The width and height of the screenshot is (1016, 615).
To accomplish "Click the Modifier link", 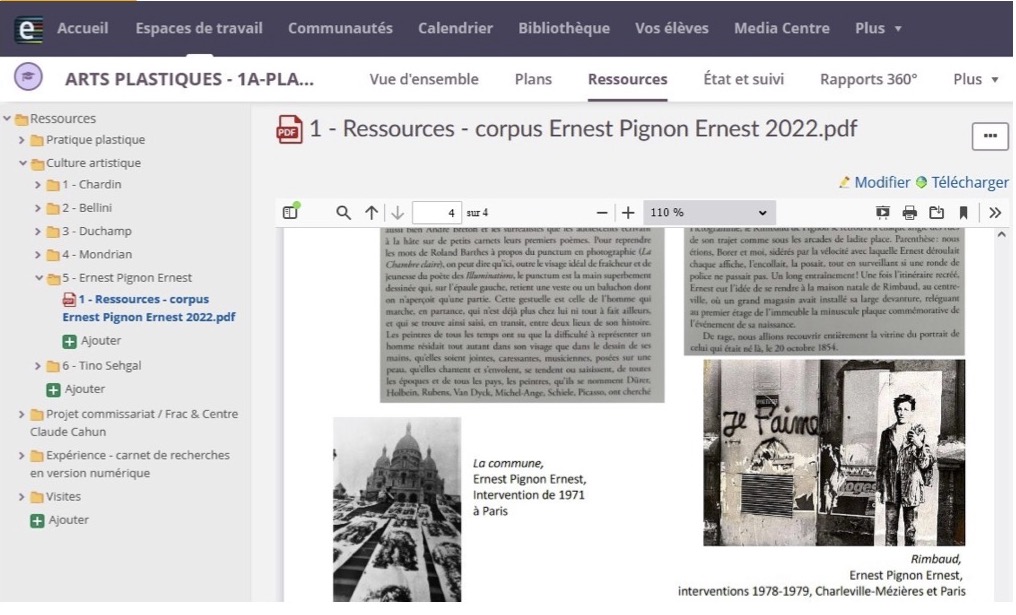I will point(881,182).
